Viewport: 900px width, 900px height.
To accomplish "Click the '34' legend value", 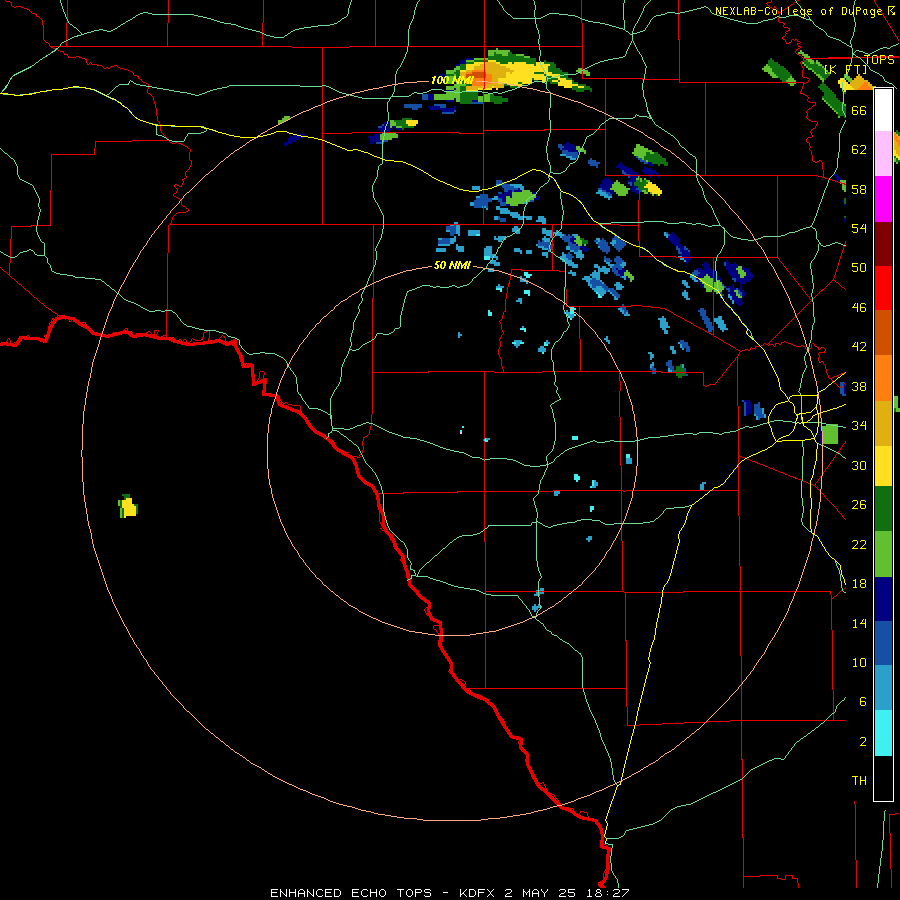I will tap(859, 425).
